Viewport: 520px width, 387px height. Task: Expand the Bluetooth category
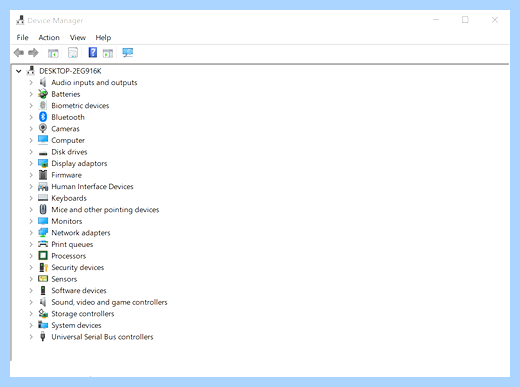[31, 117]
